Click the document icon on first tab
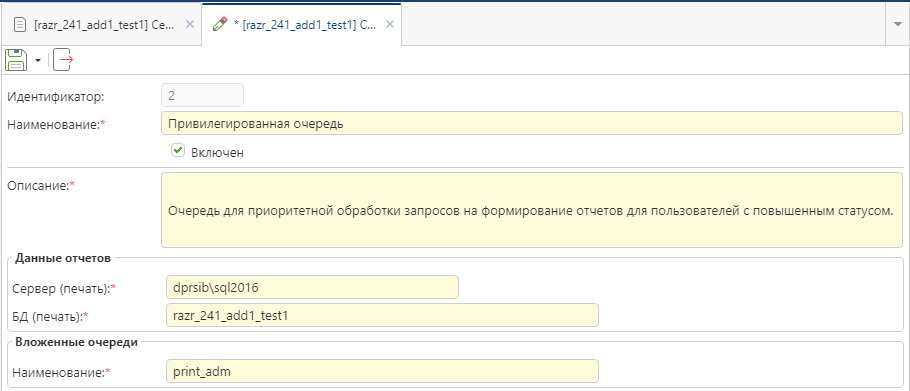910x391 pixels. (20, 24)
